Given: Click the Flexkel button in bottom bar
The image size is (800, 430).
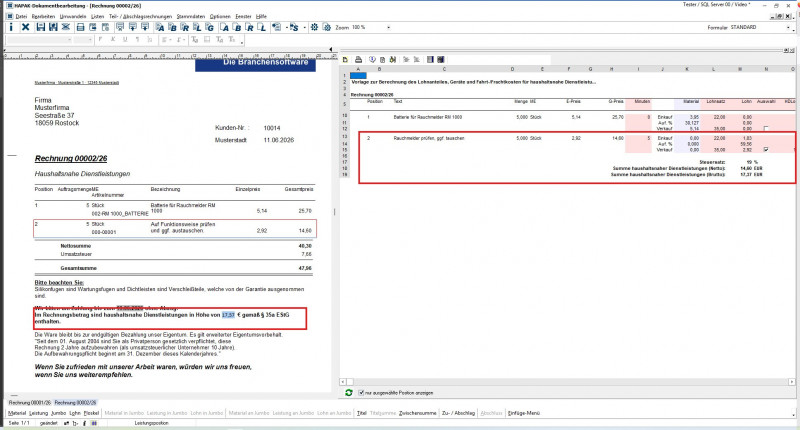Looking at the screenshot, I should pos(91,413).
